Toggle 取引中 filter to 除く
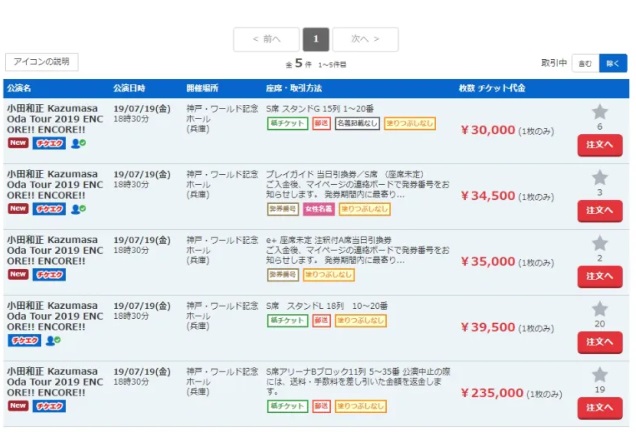This screenshot has width=636, height=438. 613,63
